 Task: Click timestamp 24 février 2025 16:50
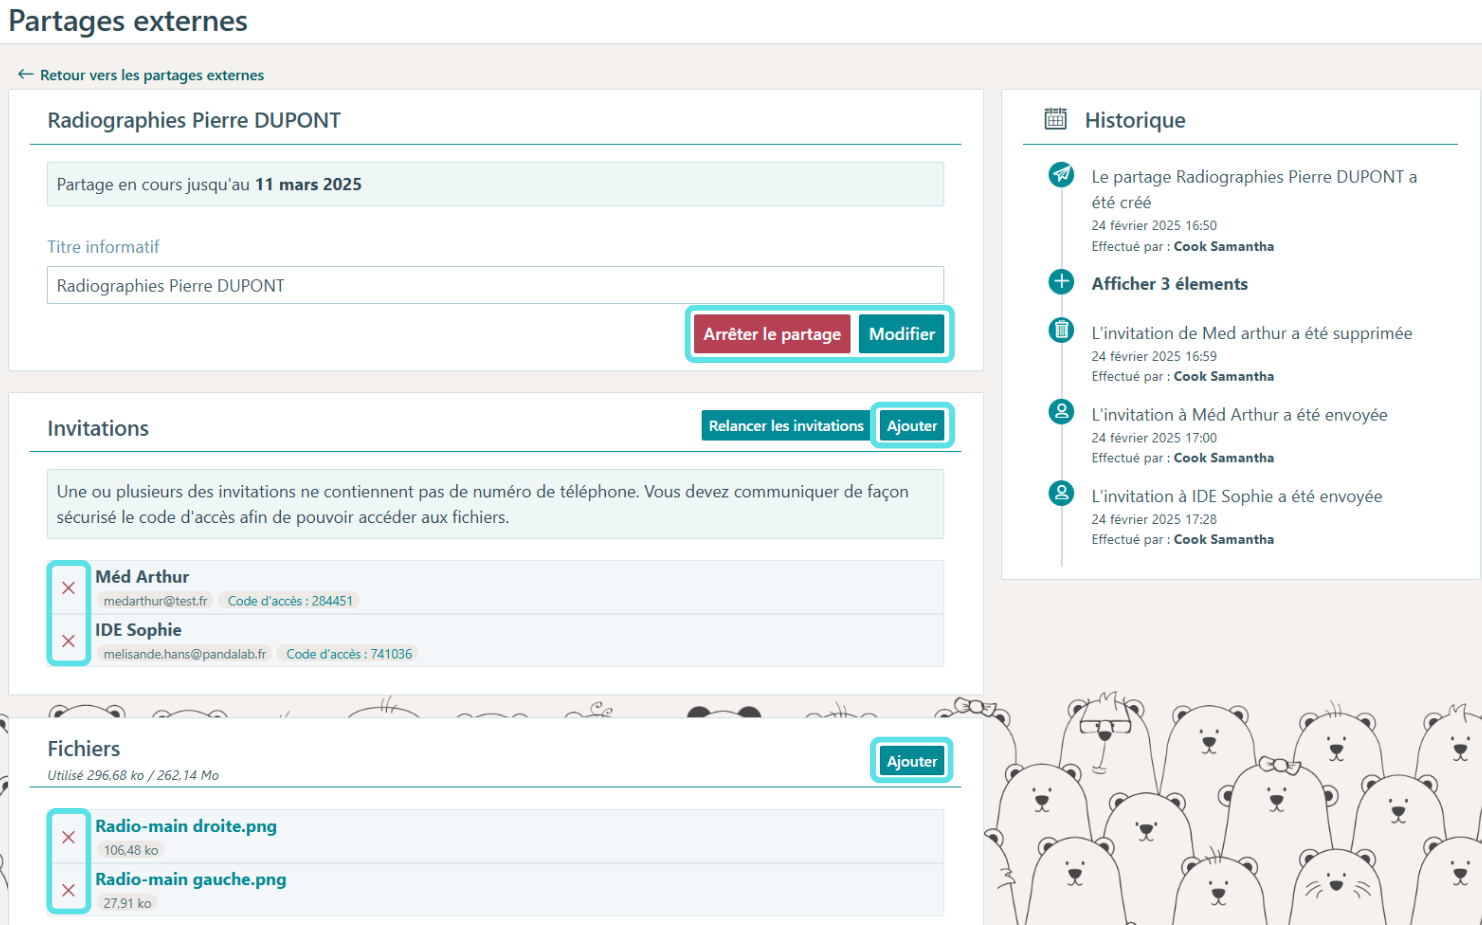[x=1154, y=225]
